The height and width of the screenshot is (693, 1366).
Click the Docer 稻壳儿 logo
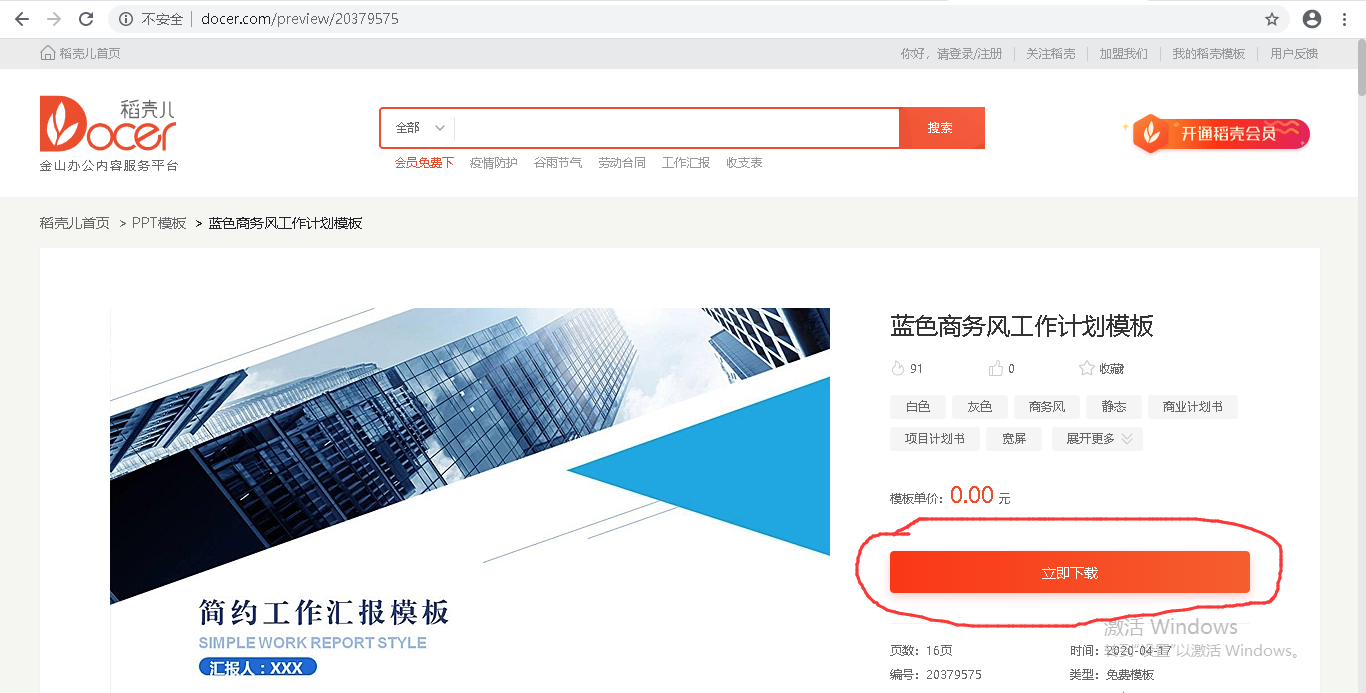104,125
